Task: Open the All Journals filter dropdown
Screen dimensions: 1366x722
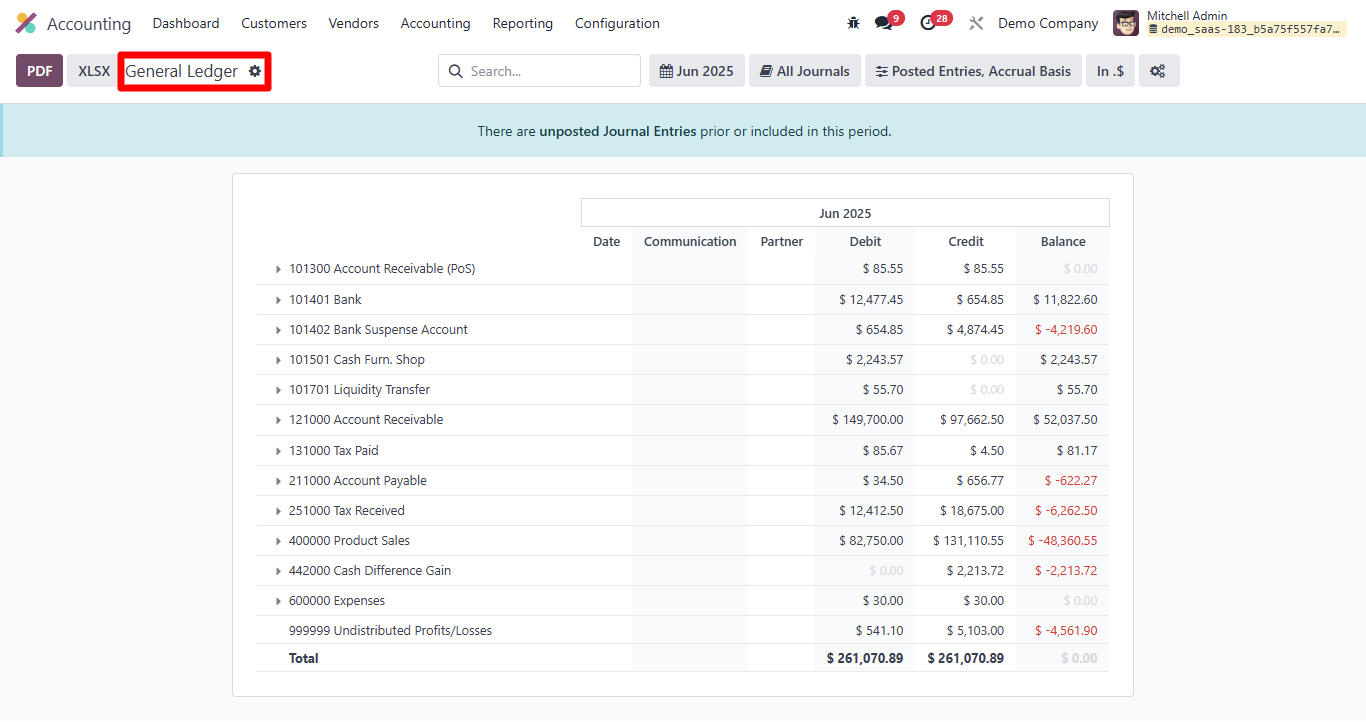Action: [805, 71]
